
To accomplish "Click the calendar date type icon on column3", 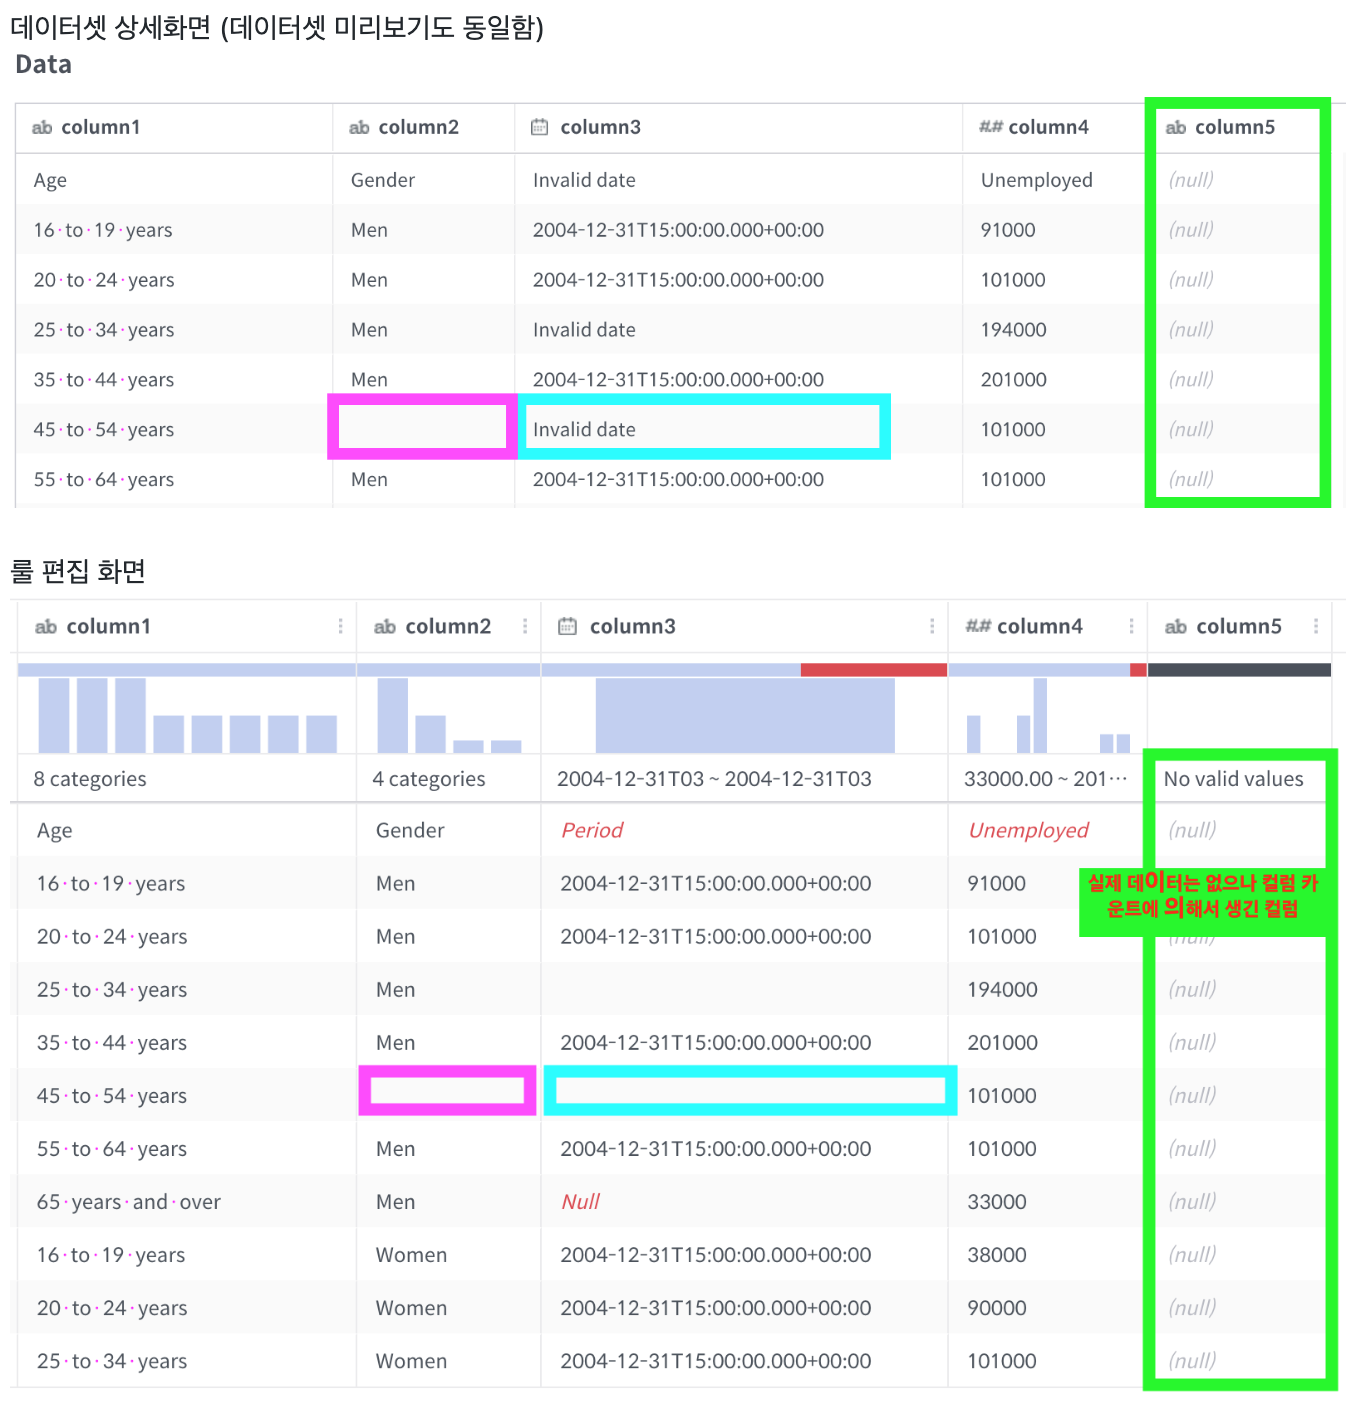I will tap(539, 127).
